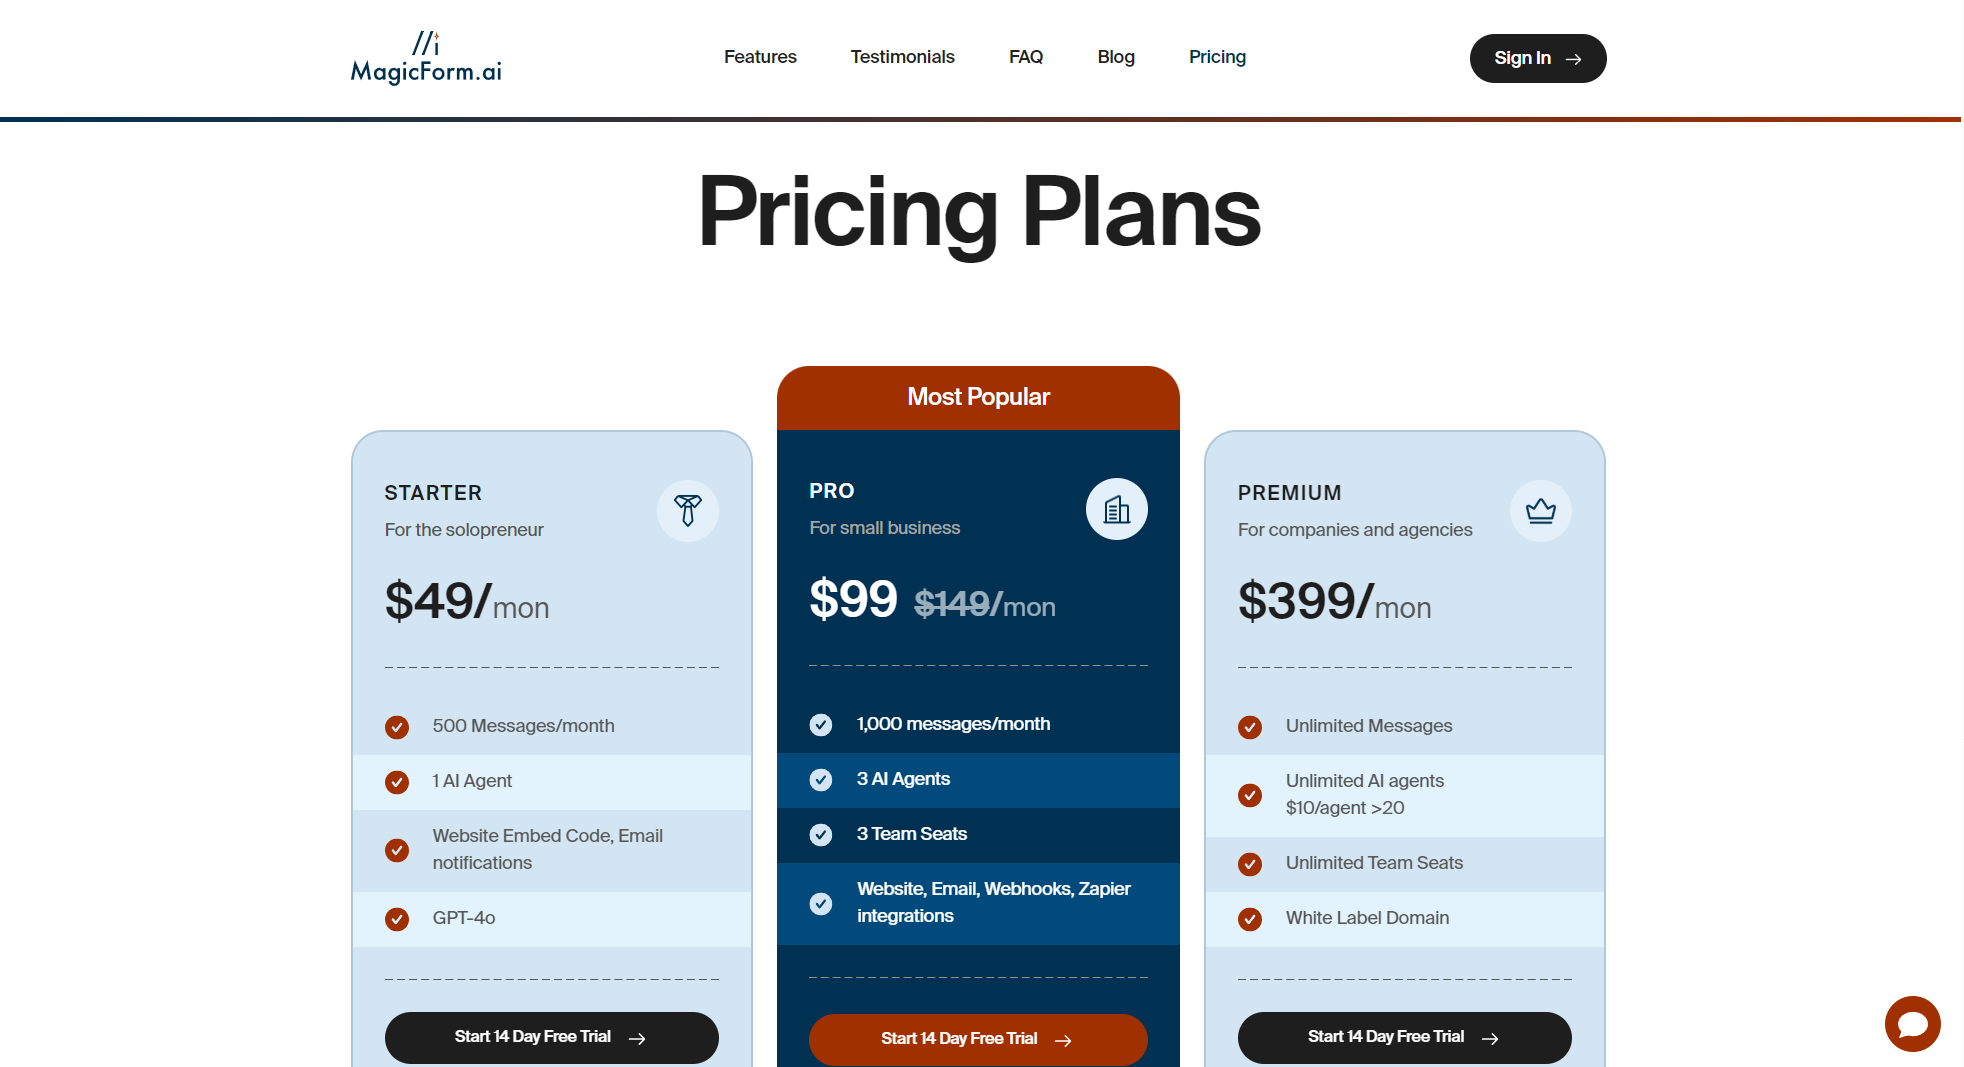Click the Premium plan crown icon

tap(1540, 511)
